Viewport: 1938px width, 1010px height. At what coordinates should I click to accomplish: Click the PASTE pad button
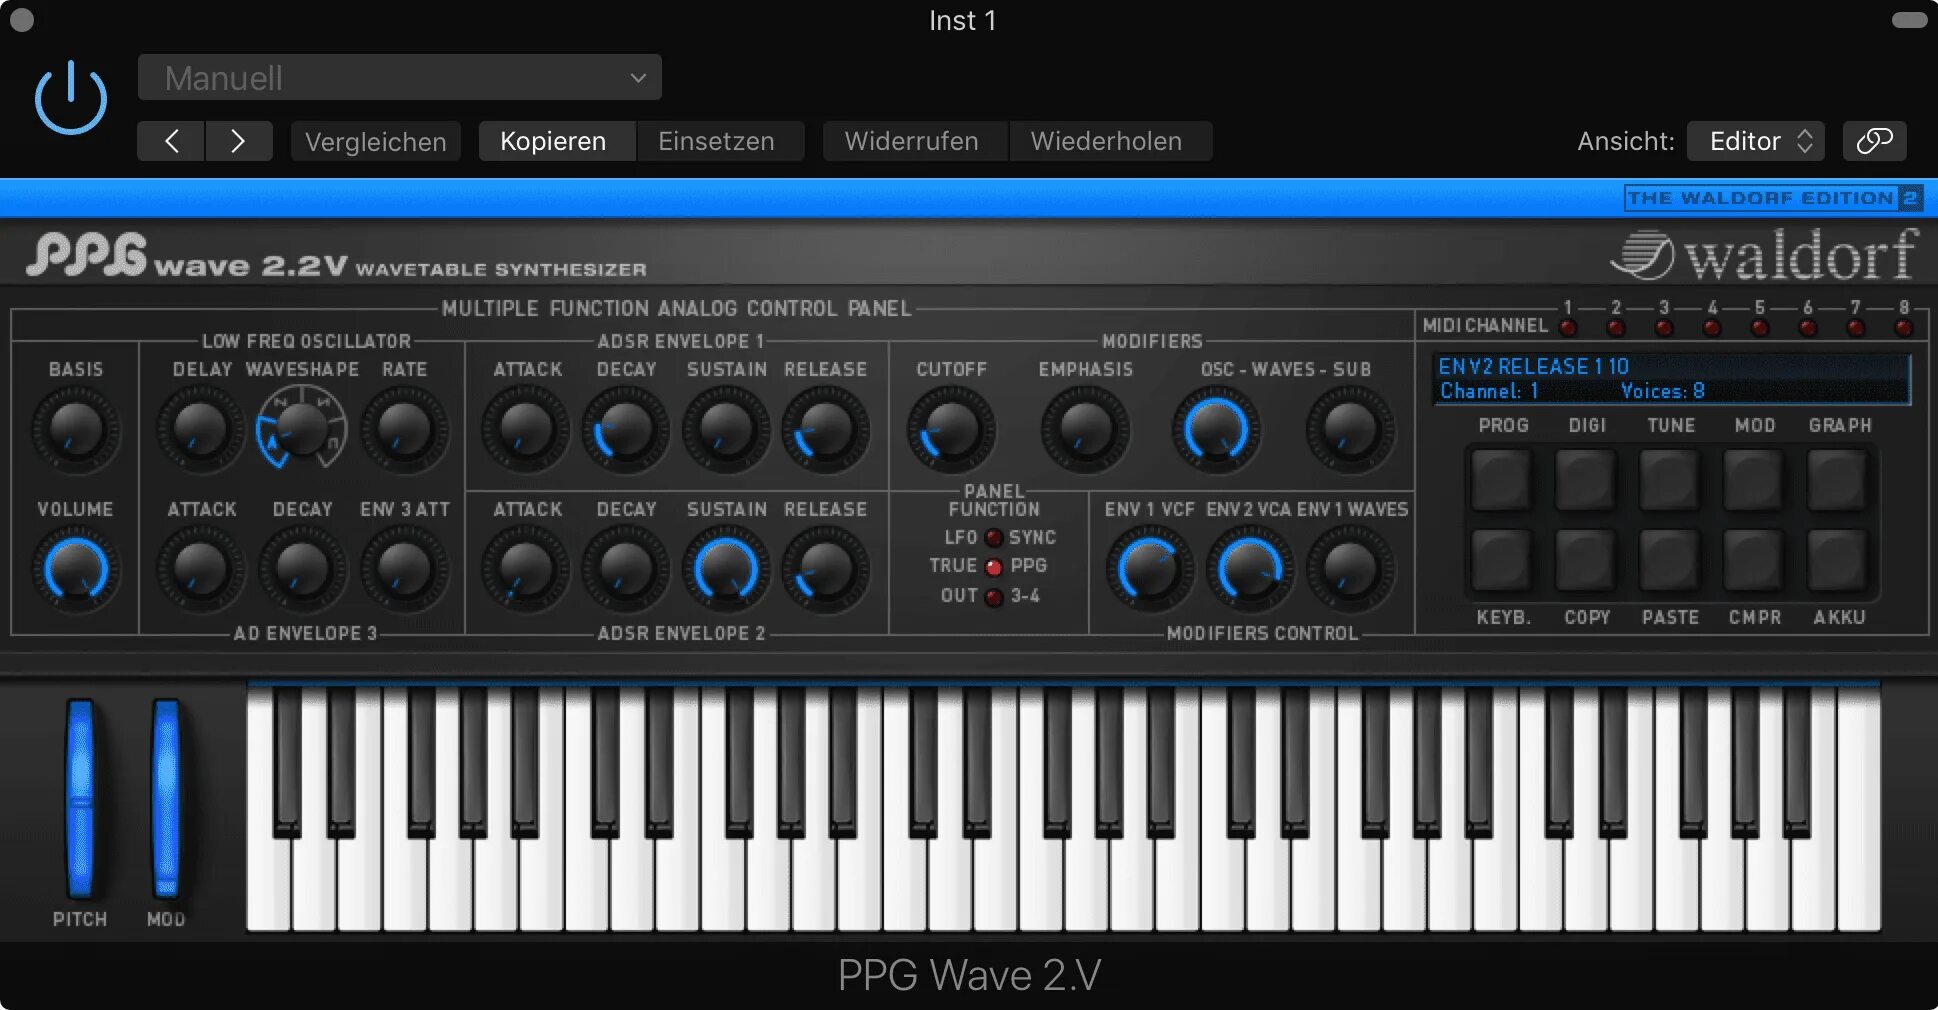click(x=1670, y=560)
